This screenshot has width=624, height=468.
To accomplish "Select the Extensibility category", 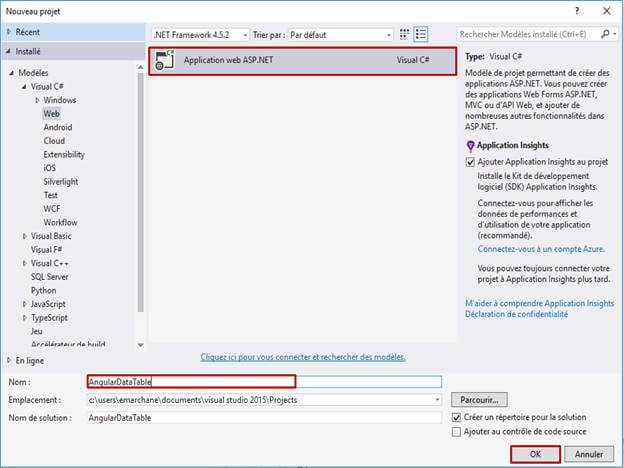I will [x=64, y=154].
